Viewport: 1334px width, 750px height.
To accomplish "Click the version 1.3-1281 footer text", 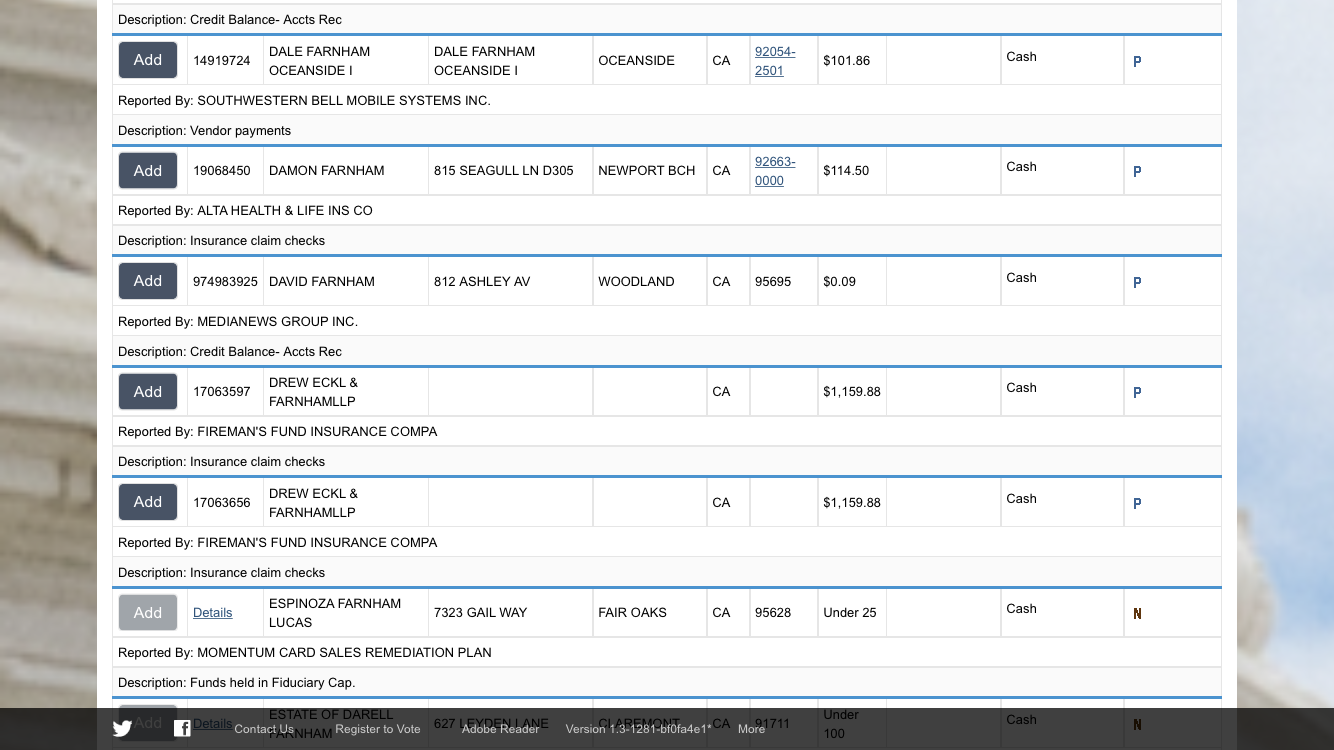I will (x=638, y=729).
